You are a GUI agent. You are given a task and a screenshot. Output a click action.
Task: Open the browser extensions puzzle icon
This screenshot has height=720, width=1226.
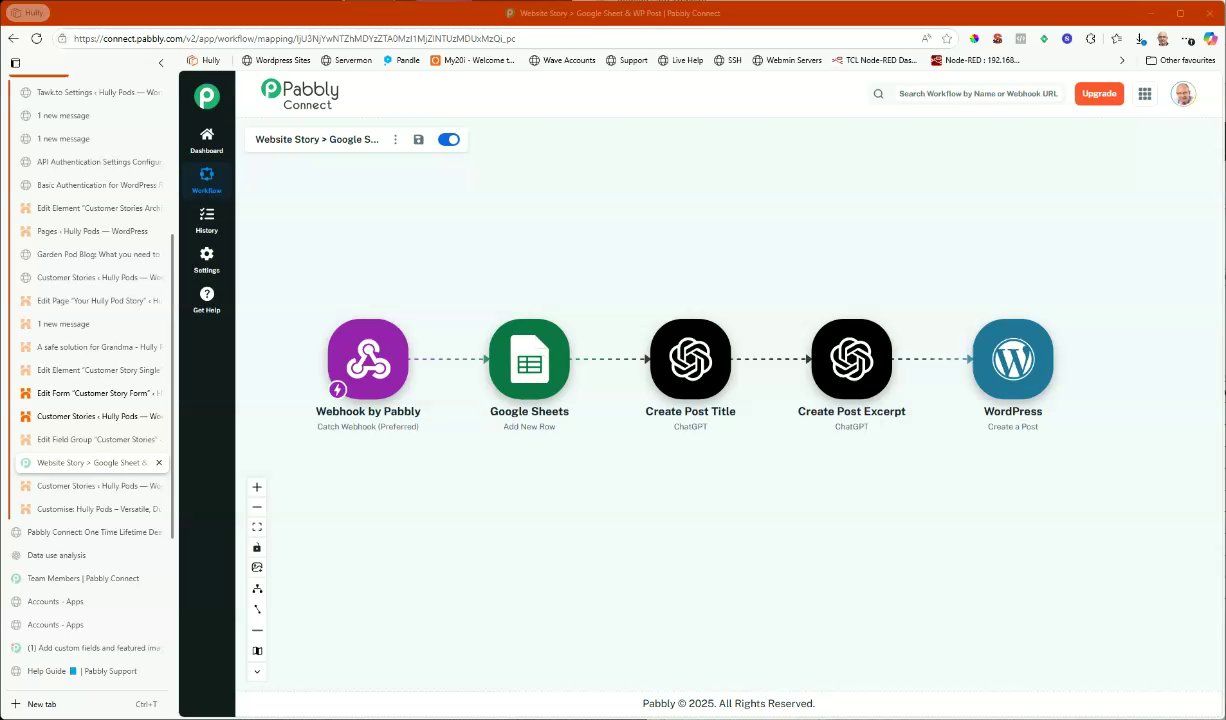(1090, 39)
